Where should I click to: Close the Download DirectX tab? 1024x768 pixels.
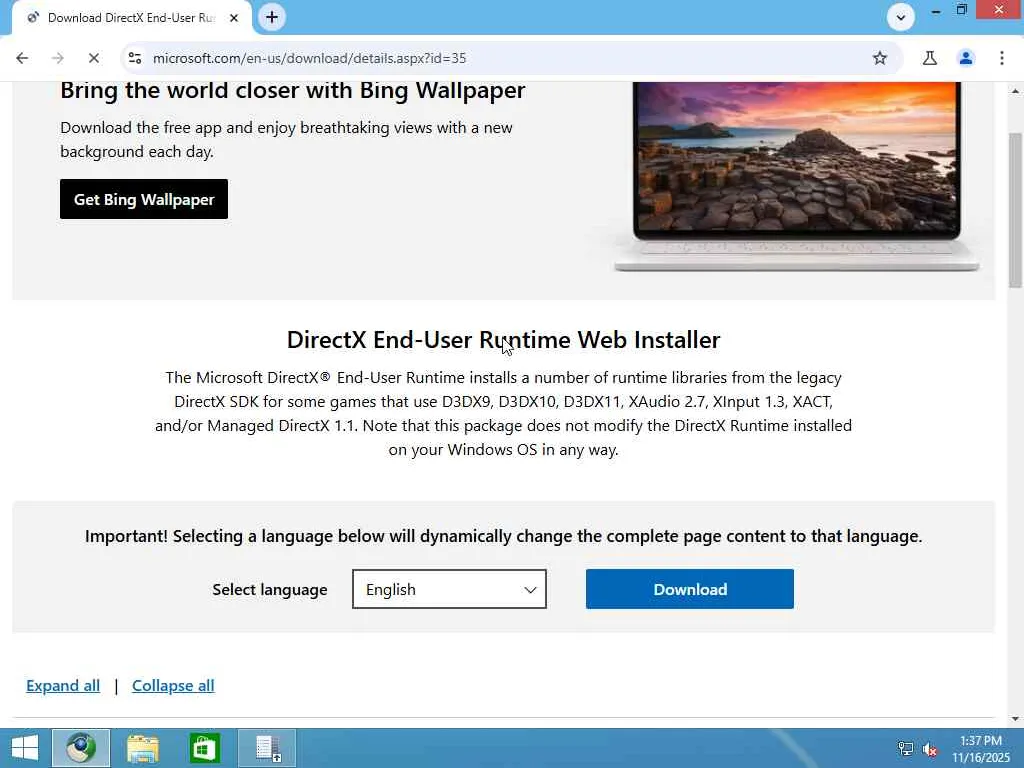pos(234,18)
